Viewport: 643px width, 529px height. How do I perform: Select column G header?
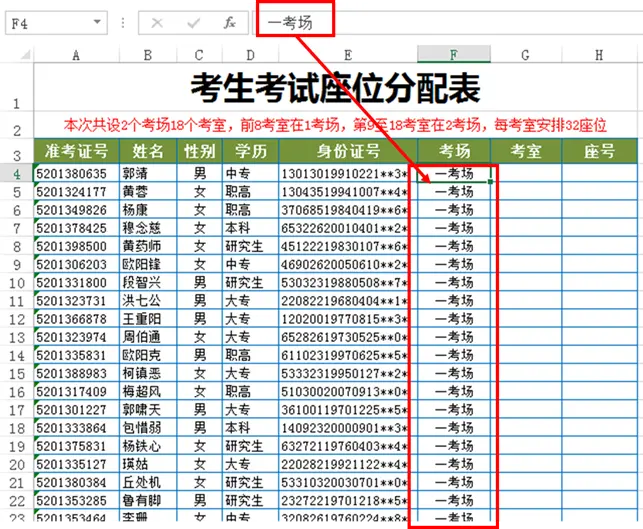[x=526, y=55]
